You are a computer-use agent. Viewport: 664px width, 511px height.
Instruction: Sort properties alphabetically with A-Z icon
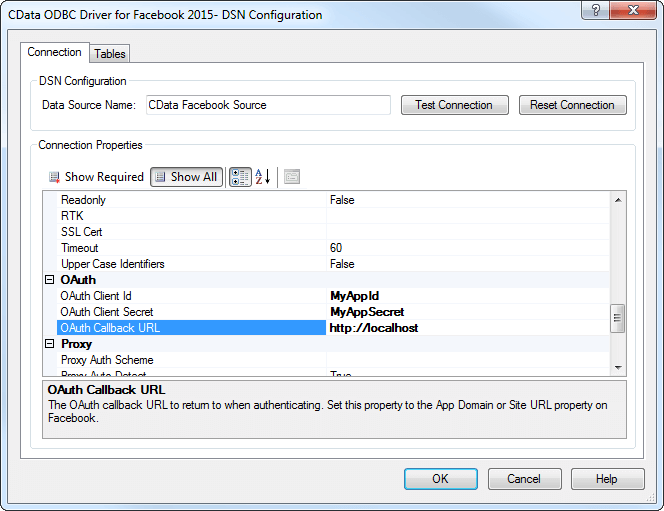(263, 177)
